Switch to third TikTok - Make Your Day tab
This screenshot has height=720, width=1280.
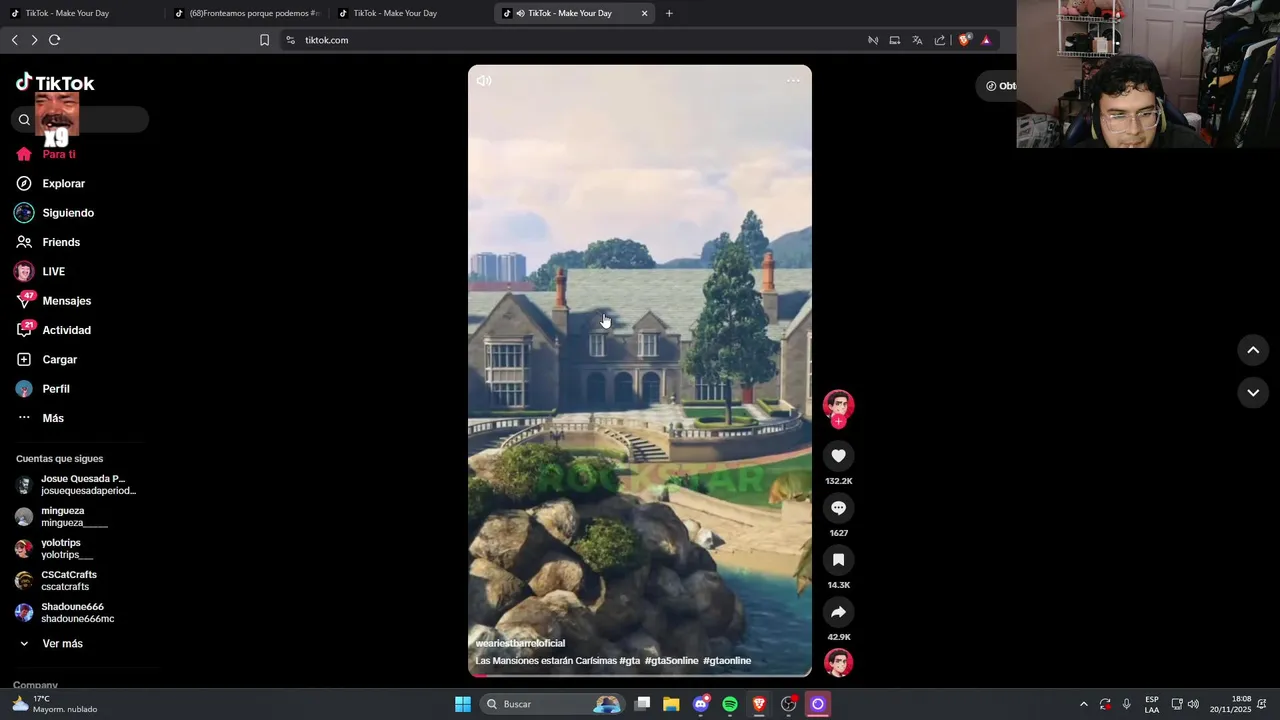(410, 13)
